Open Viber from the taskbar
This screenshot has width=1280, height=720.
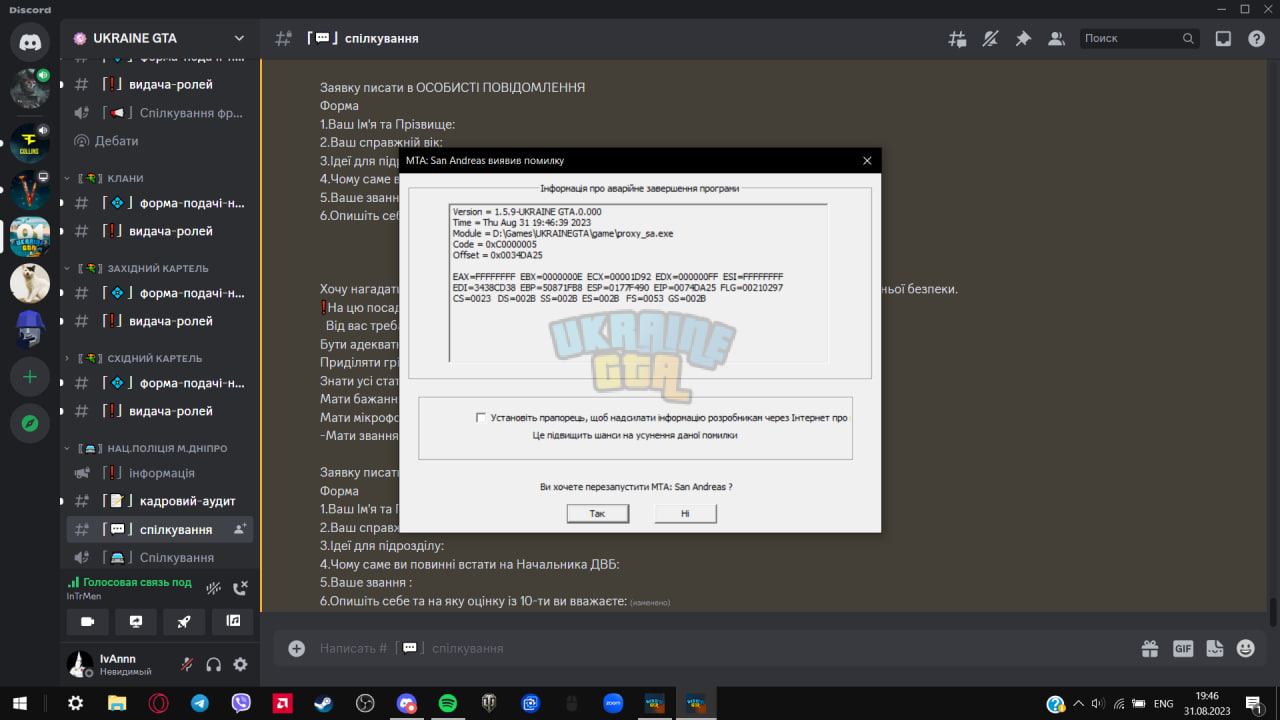pyautogui.click(x=241, y=703)
